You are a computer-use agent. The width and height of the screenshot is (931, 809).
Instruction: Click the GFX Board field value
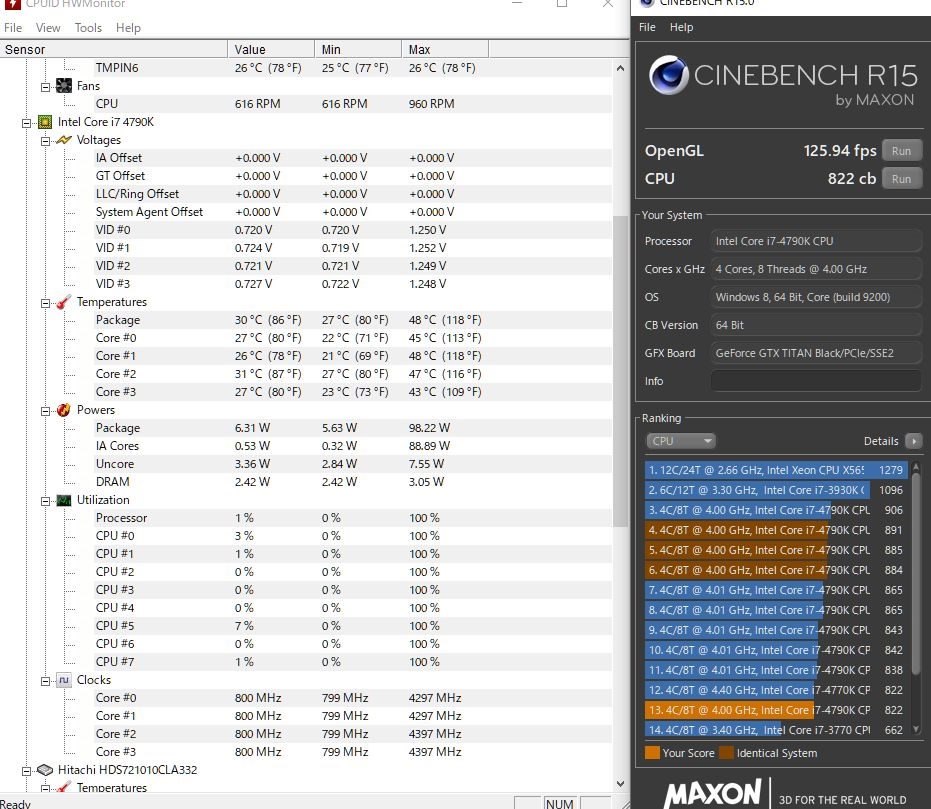816,353
